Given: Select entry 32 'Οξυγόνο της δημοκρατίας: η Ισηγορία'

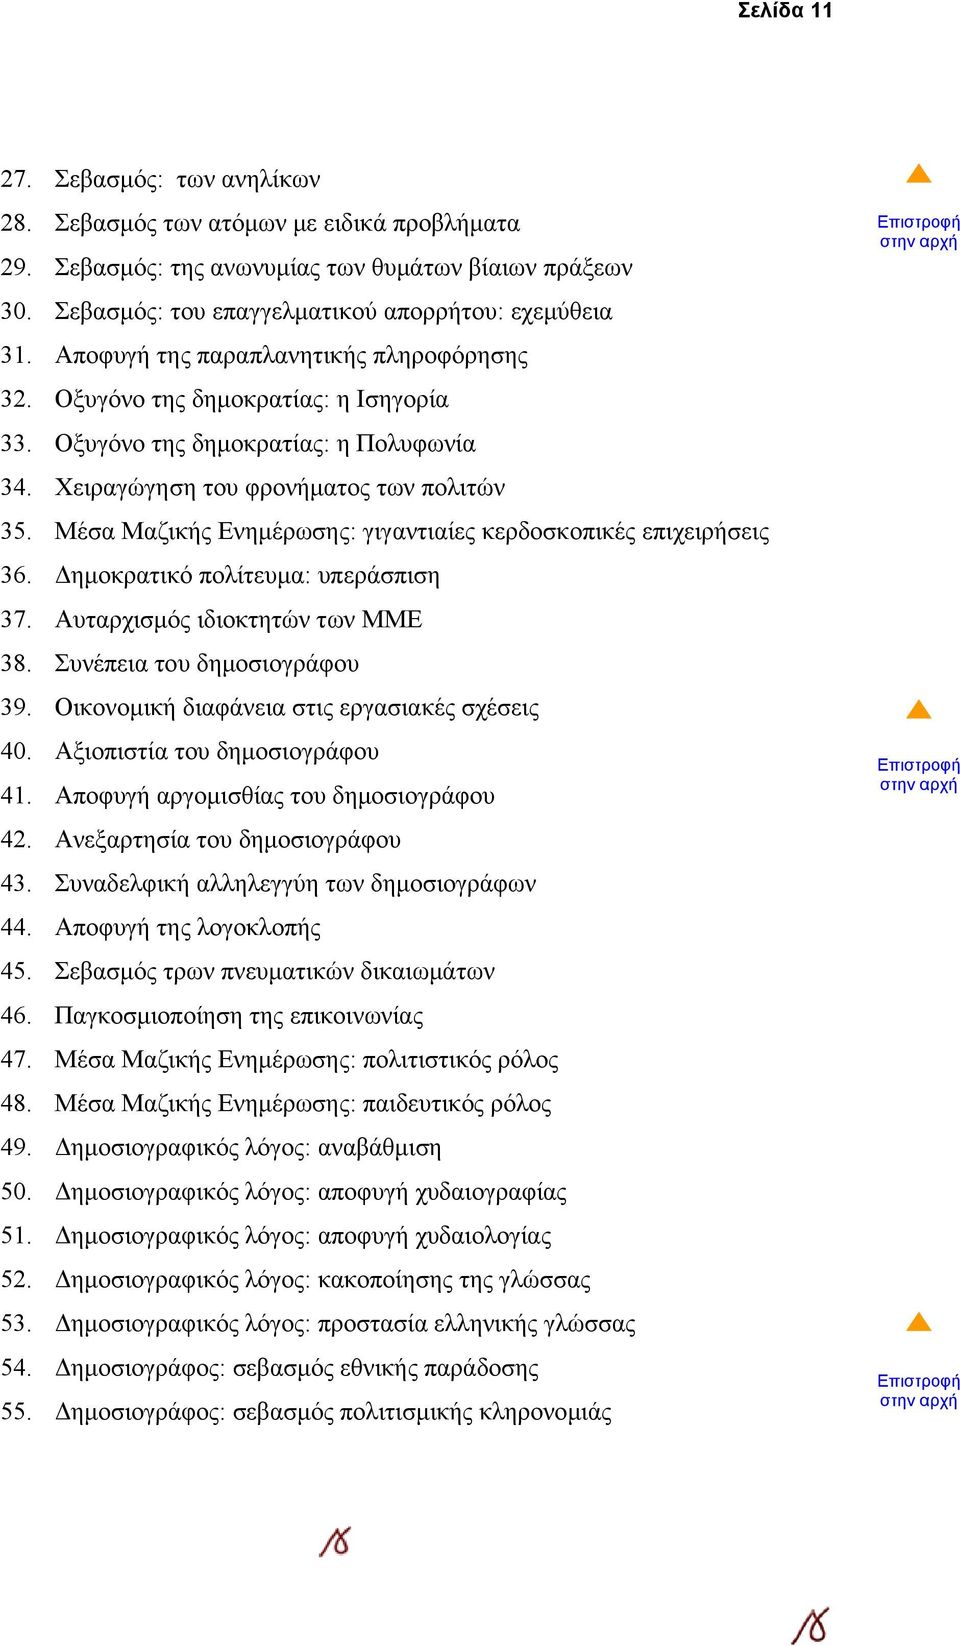Looking at the screenshot, I should [x=251, y=400].
